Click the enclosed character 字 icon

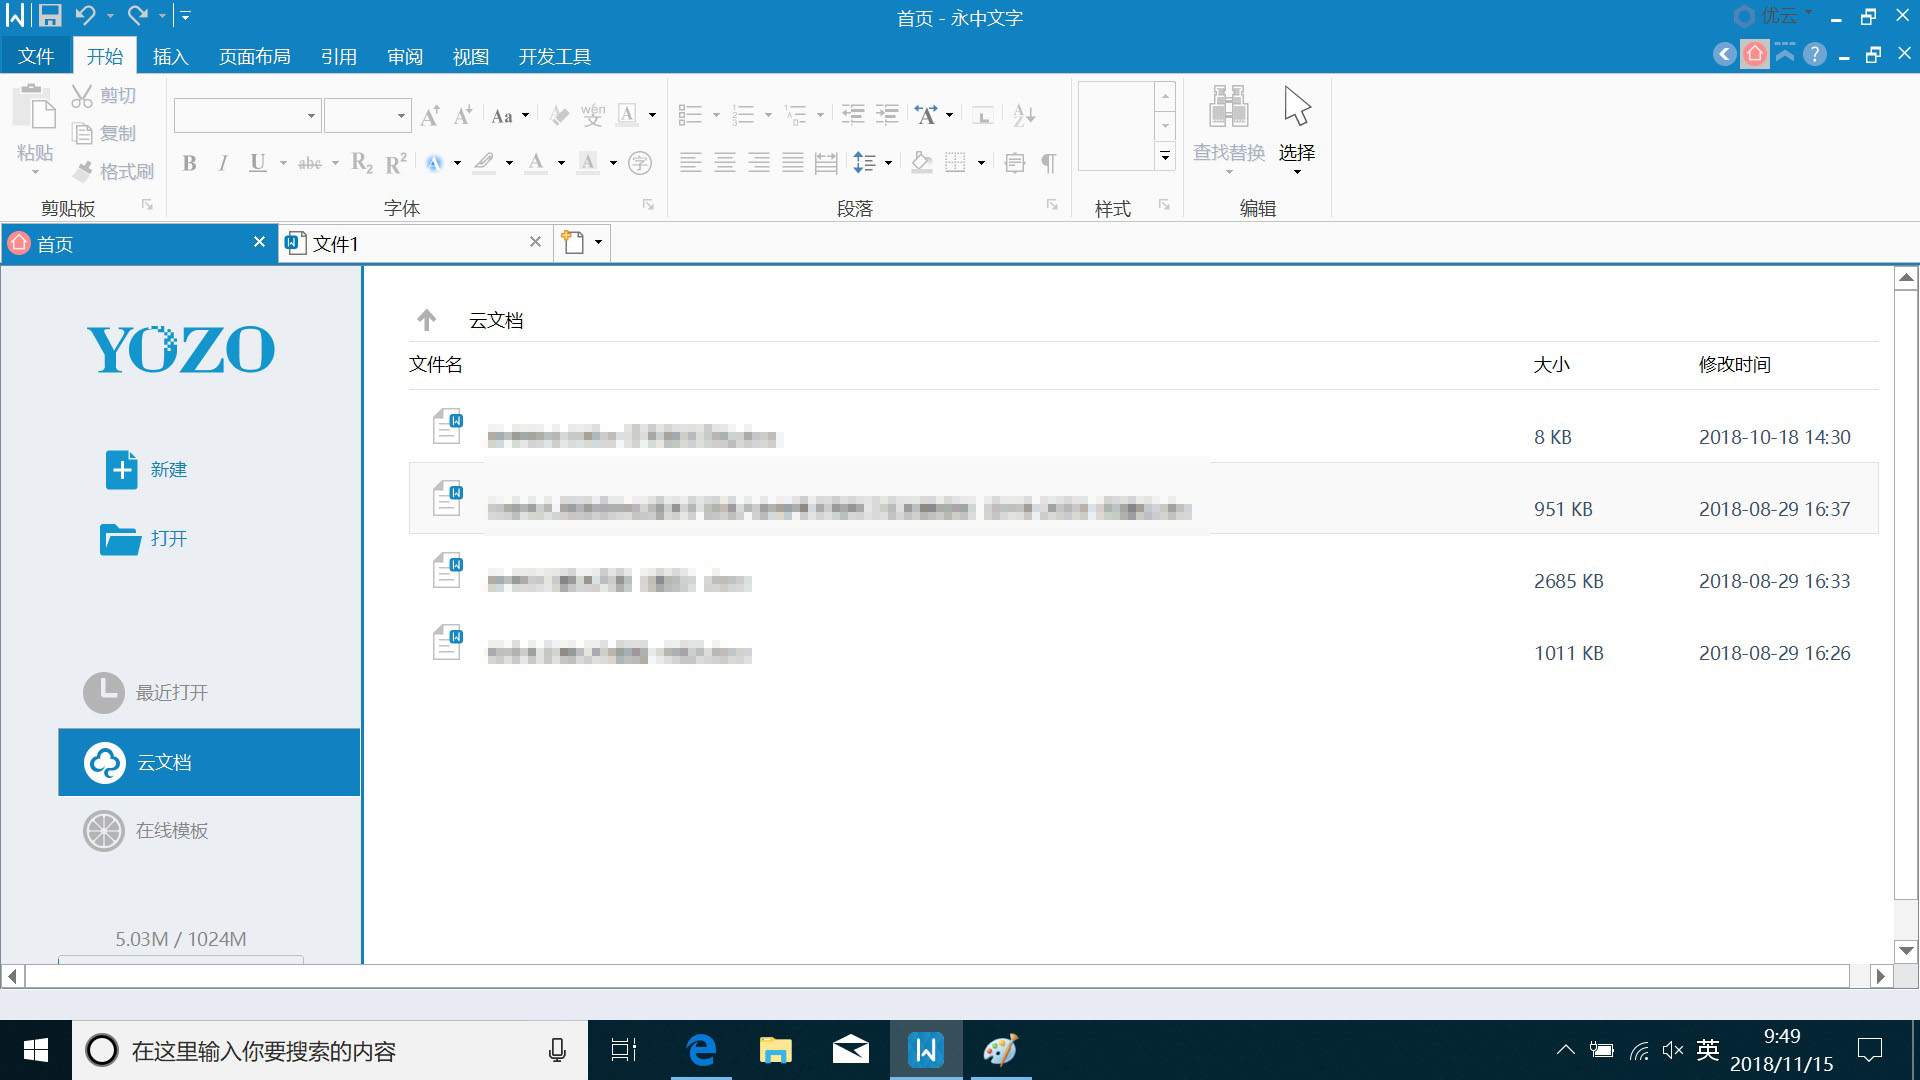(x=640, y=163)
